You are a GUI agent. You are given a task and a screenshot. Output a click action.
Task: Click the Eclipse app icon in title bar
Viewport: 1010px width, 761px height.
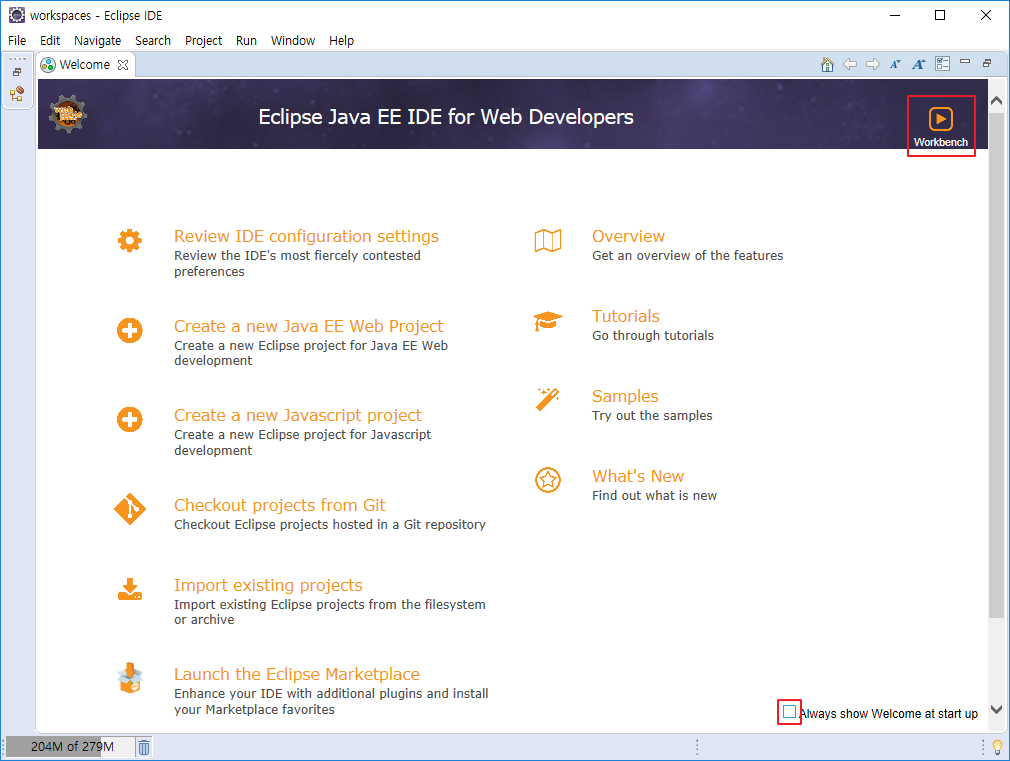16,15
